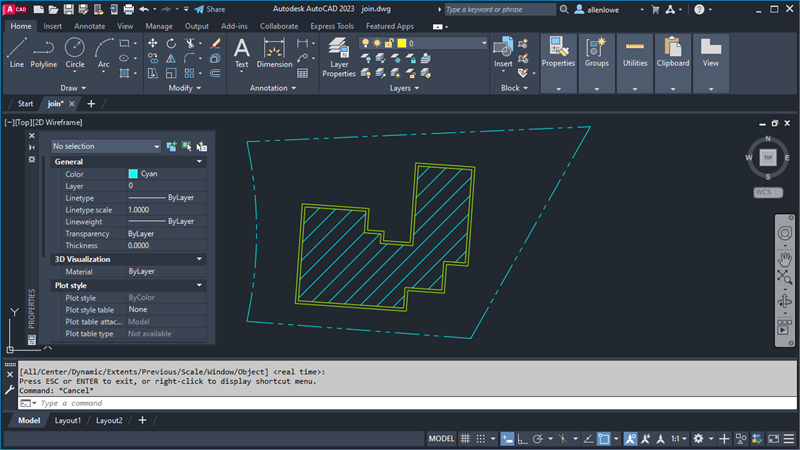The image size is (800, 450).
Task: Toggle ortho mode in status bar
Action: tap(522, 438)
